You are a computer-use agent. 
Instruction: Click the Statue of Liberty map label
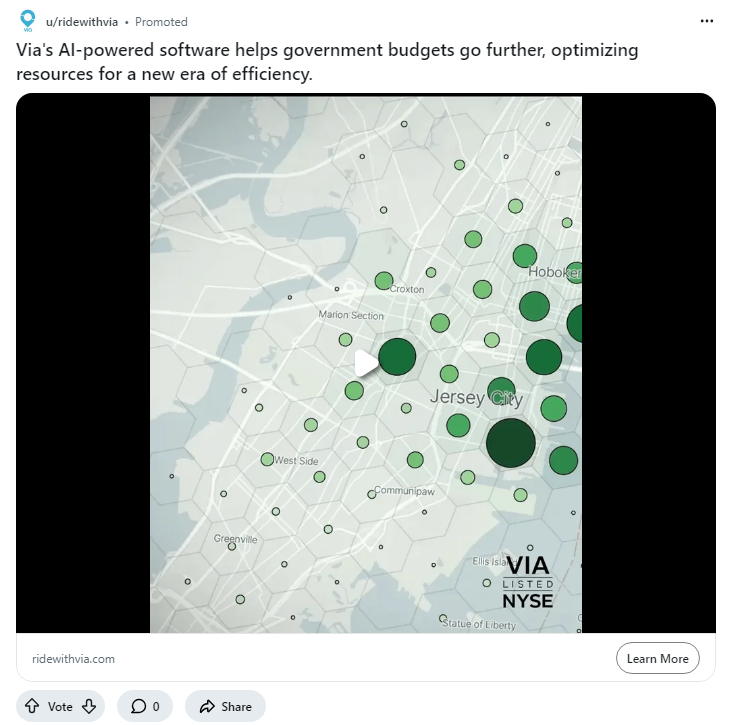[480, 625]
